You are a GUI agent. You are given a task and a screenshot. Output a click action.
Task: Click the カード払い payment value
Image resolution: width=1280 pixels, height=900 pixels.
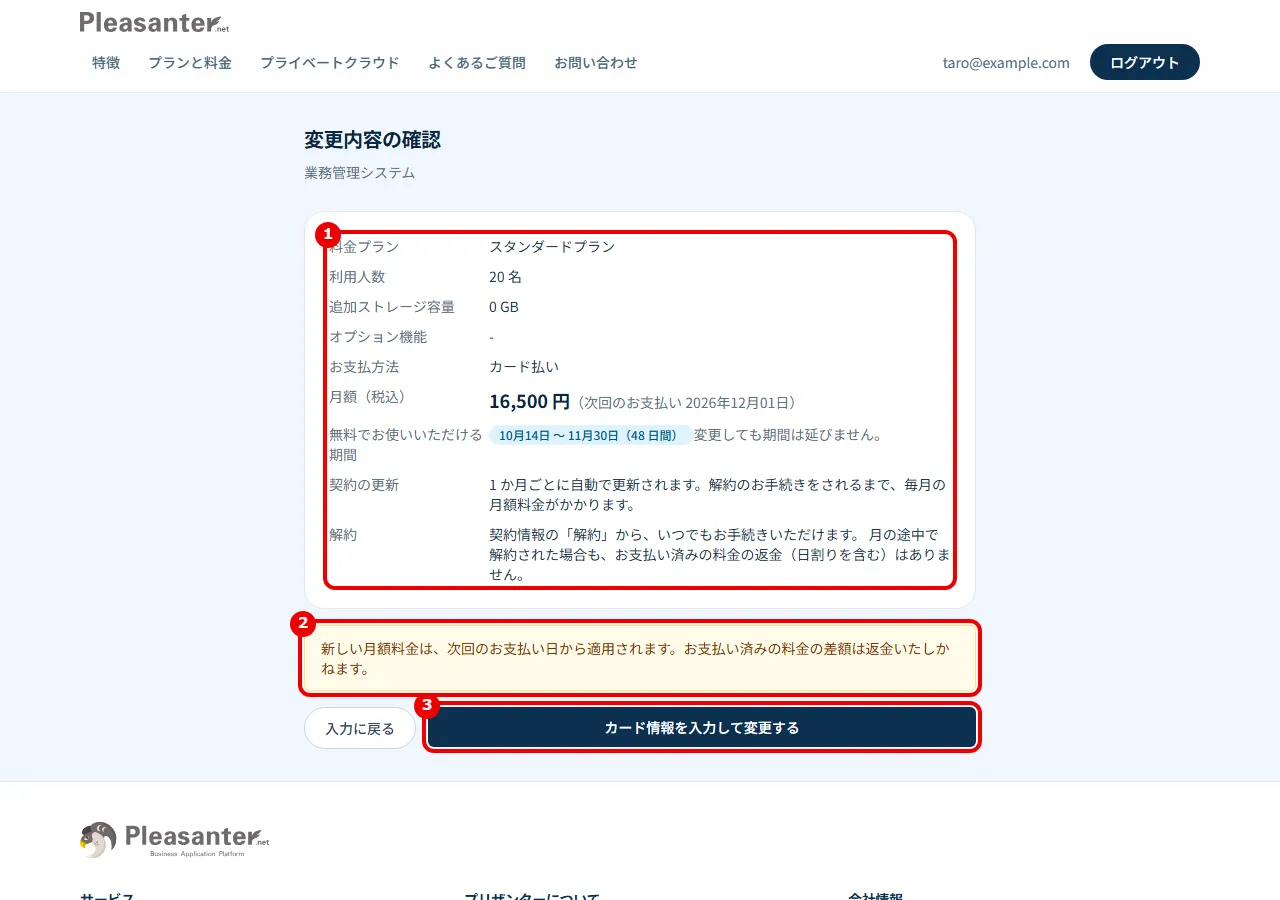tap(524, 367)
